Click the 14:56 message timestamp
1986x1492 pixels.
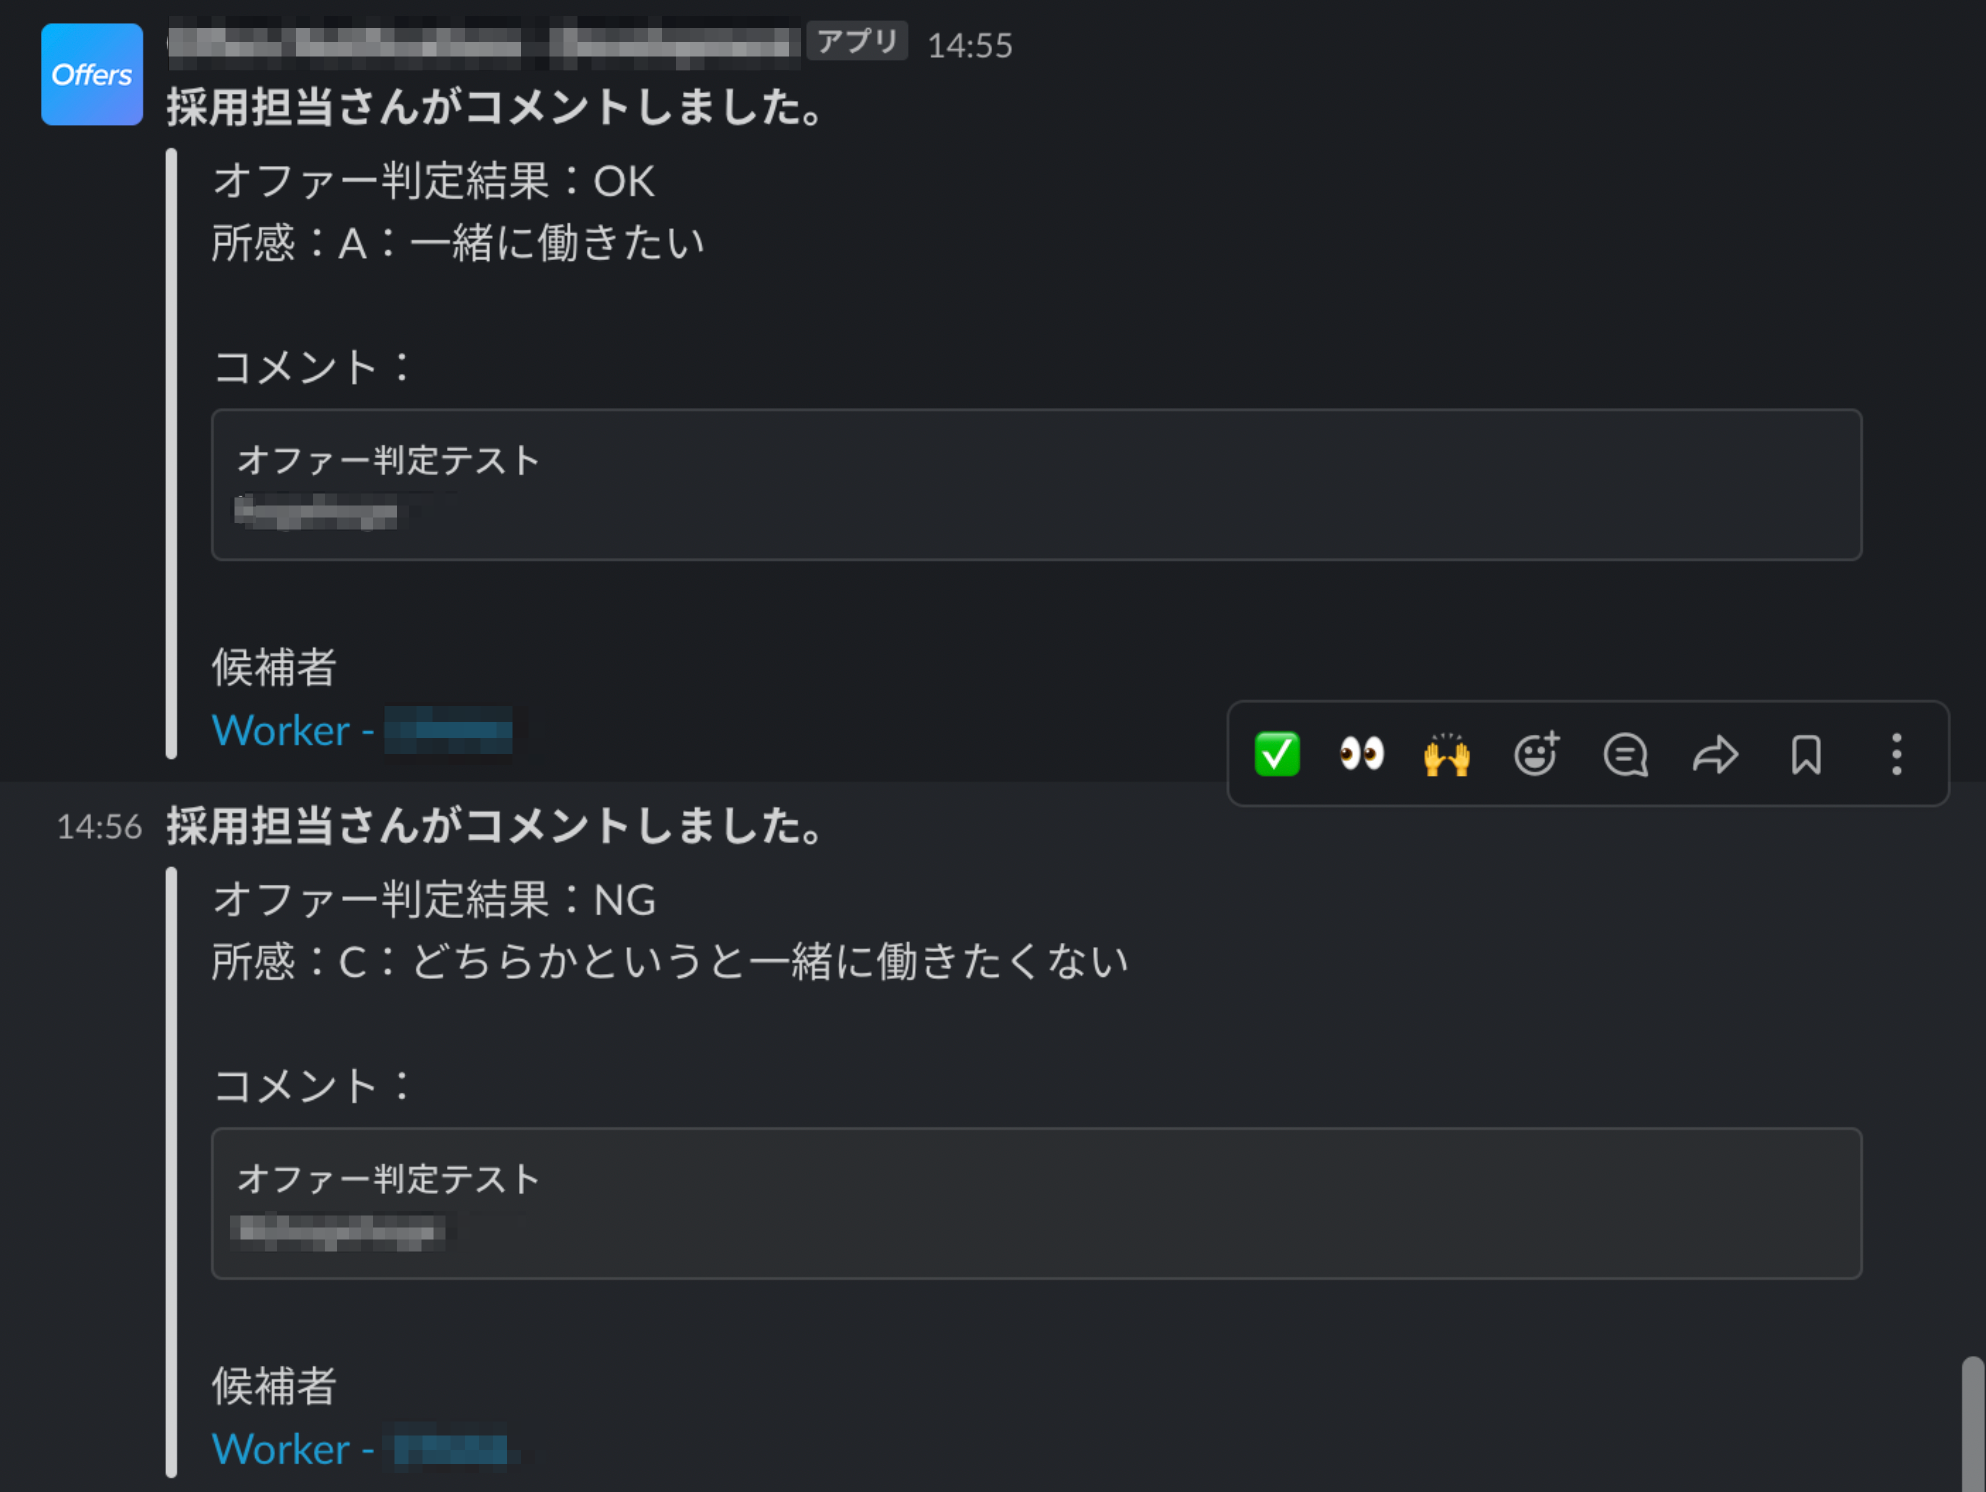pos(99,827)
